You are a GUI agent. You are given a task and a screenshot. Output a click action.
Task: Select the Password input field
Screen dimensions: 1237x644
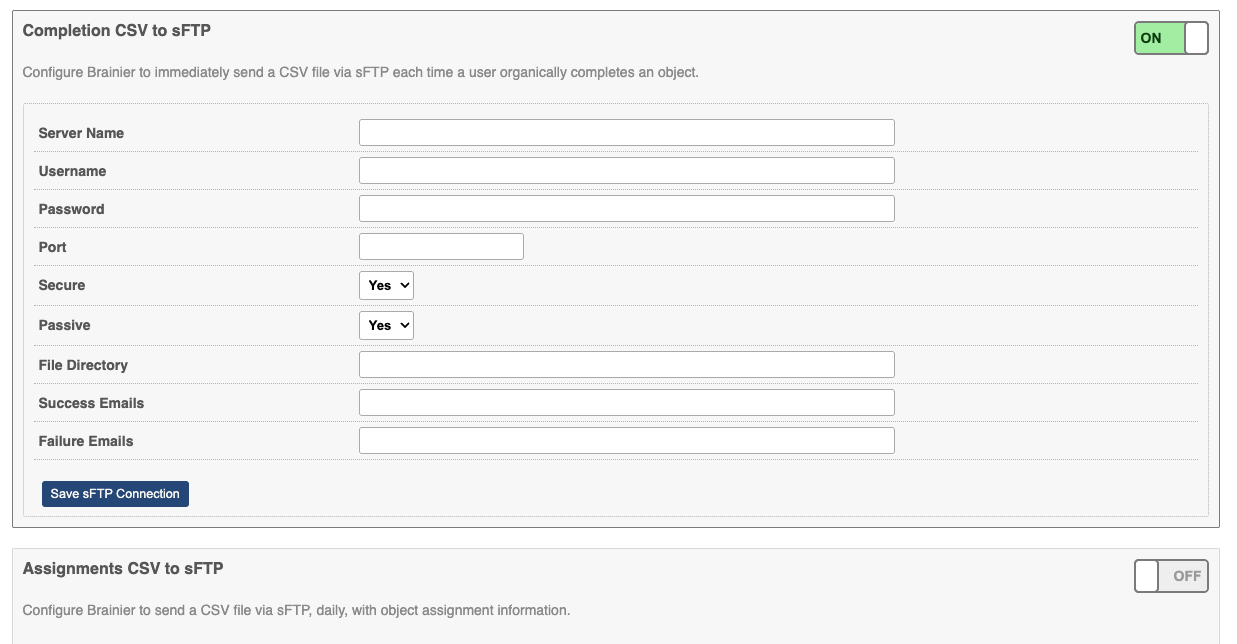pyautogui.click(x=626, y=209)
